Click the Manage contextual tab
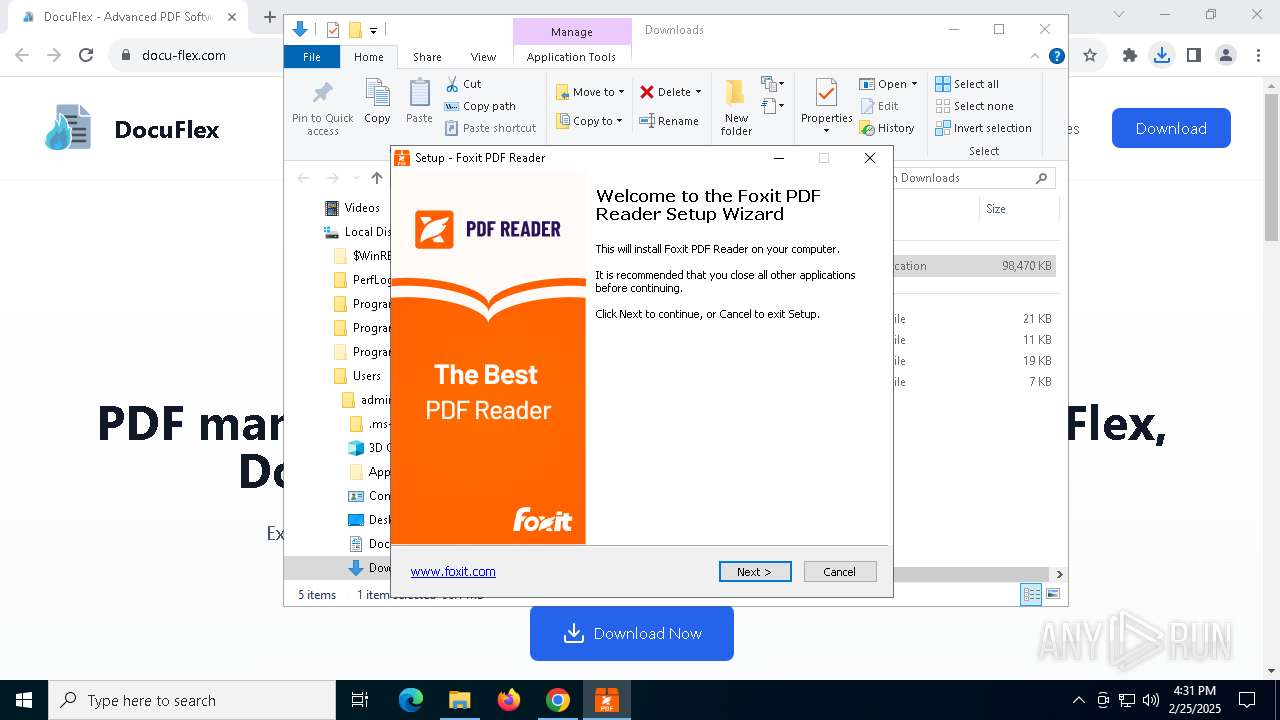 click(x=571, y=32)
